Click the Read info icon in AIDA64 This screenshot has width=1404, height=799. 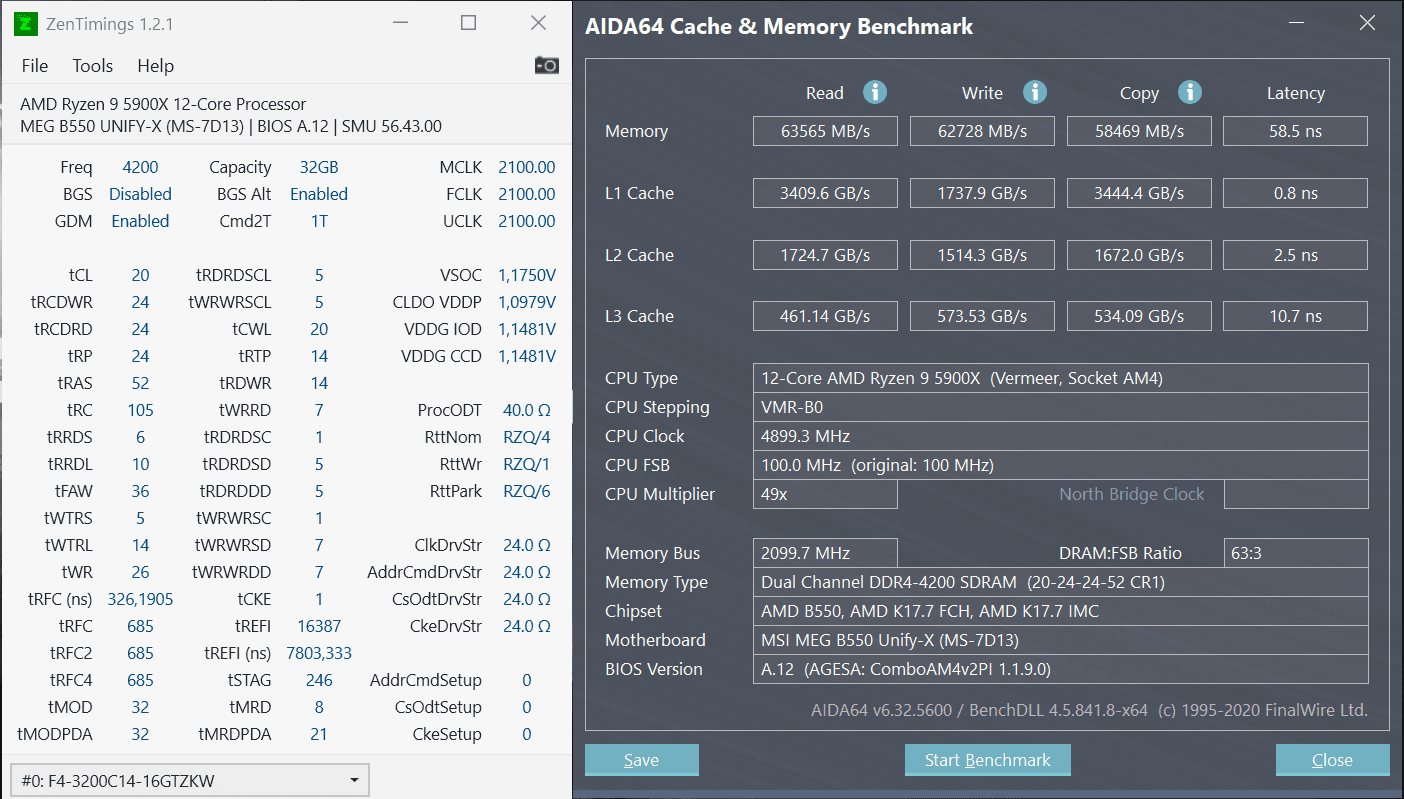pyautogui.click(x=875, y=92)
